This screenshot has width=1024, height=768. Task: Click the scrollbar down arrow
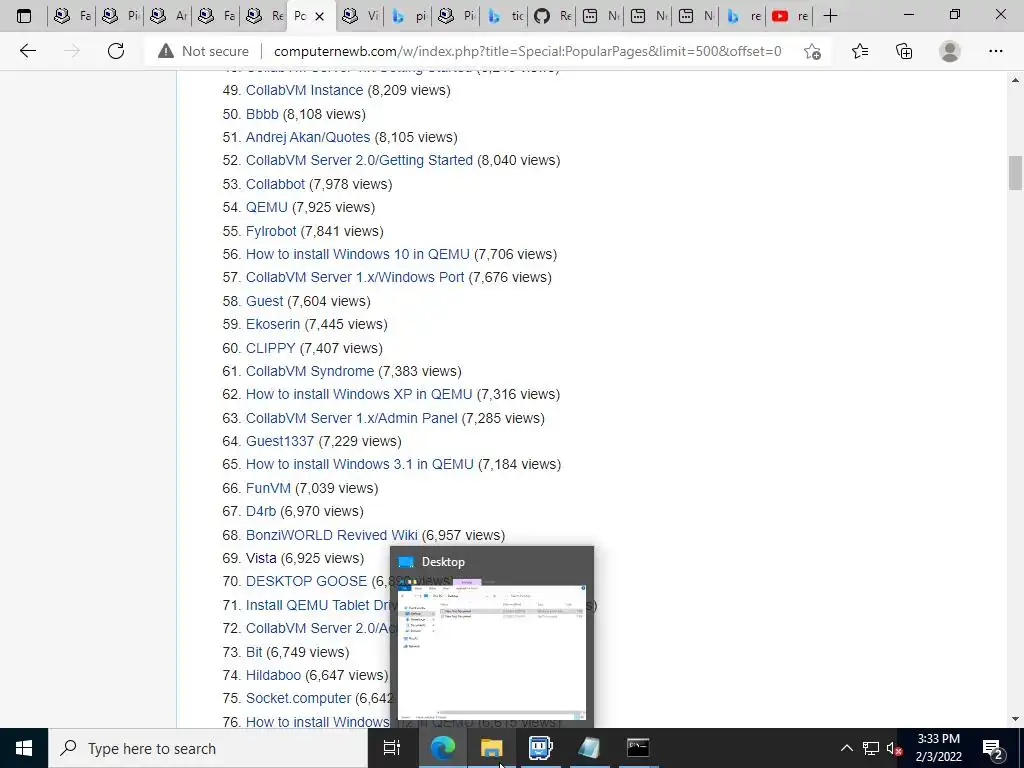pos(1015,719)
